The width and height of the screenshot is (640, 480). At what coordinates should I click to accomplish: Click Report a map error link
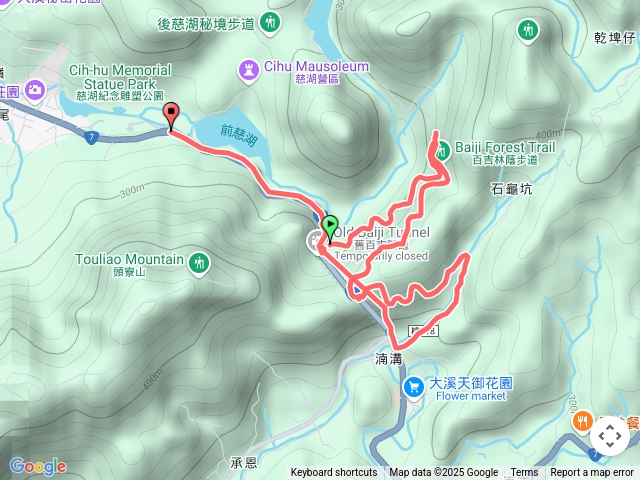click(x=592, y=473)
